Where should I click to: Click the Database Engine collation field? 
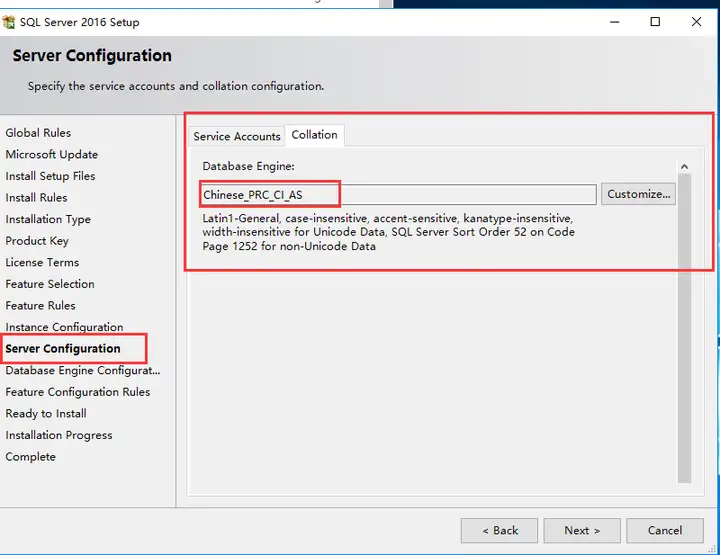pyautogui.click(x=398, y=195)
